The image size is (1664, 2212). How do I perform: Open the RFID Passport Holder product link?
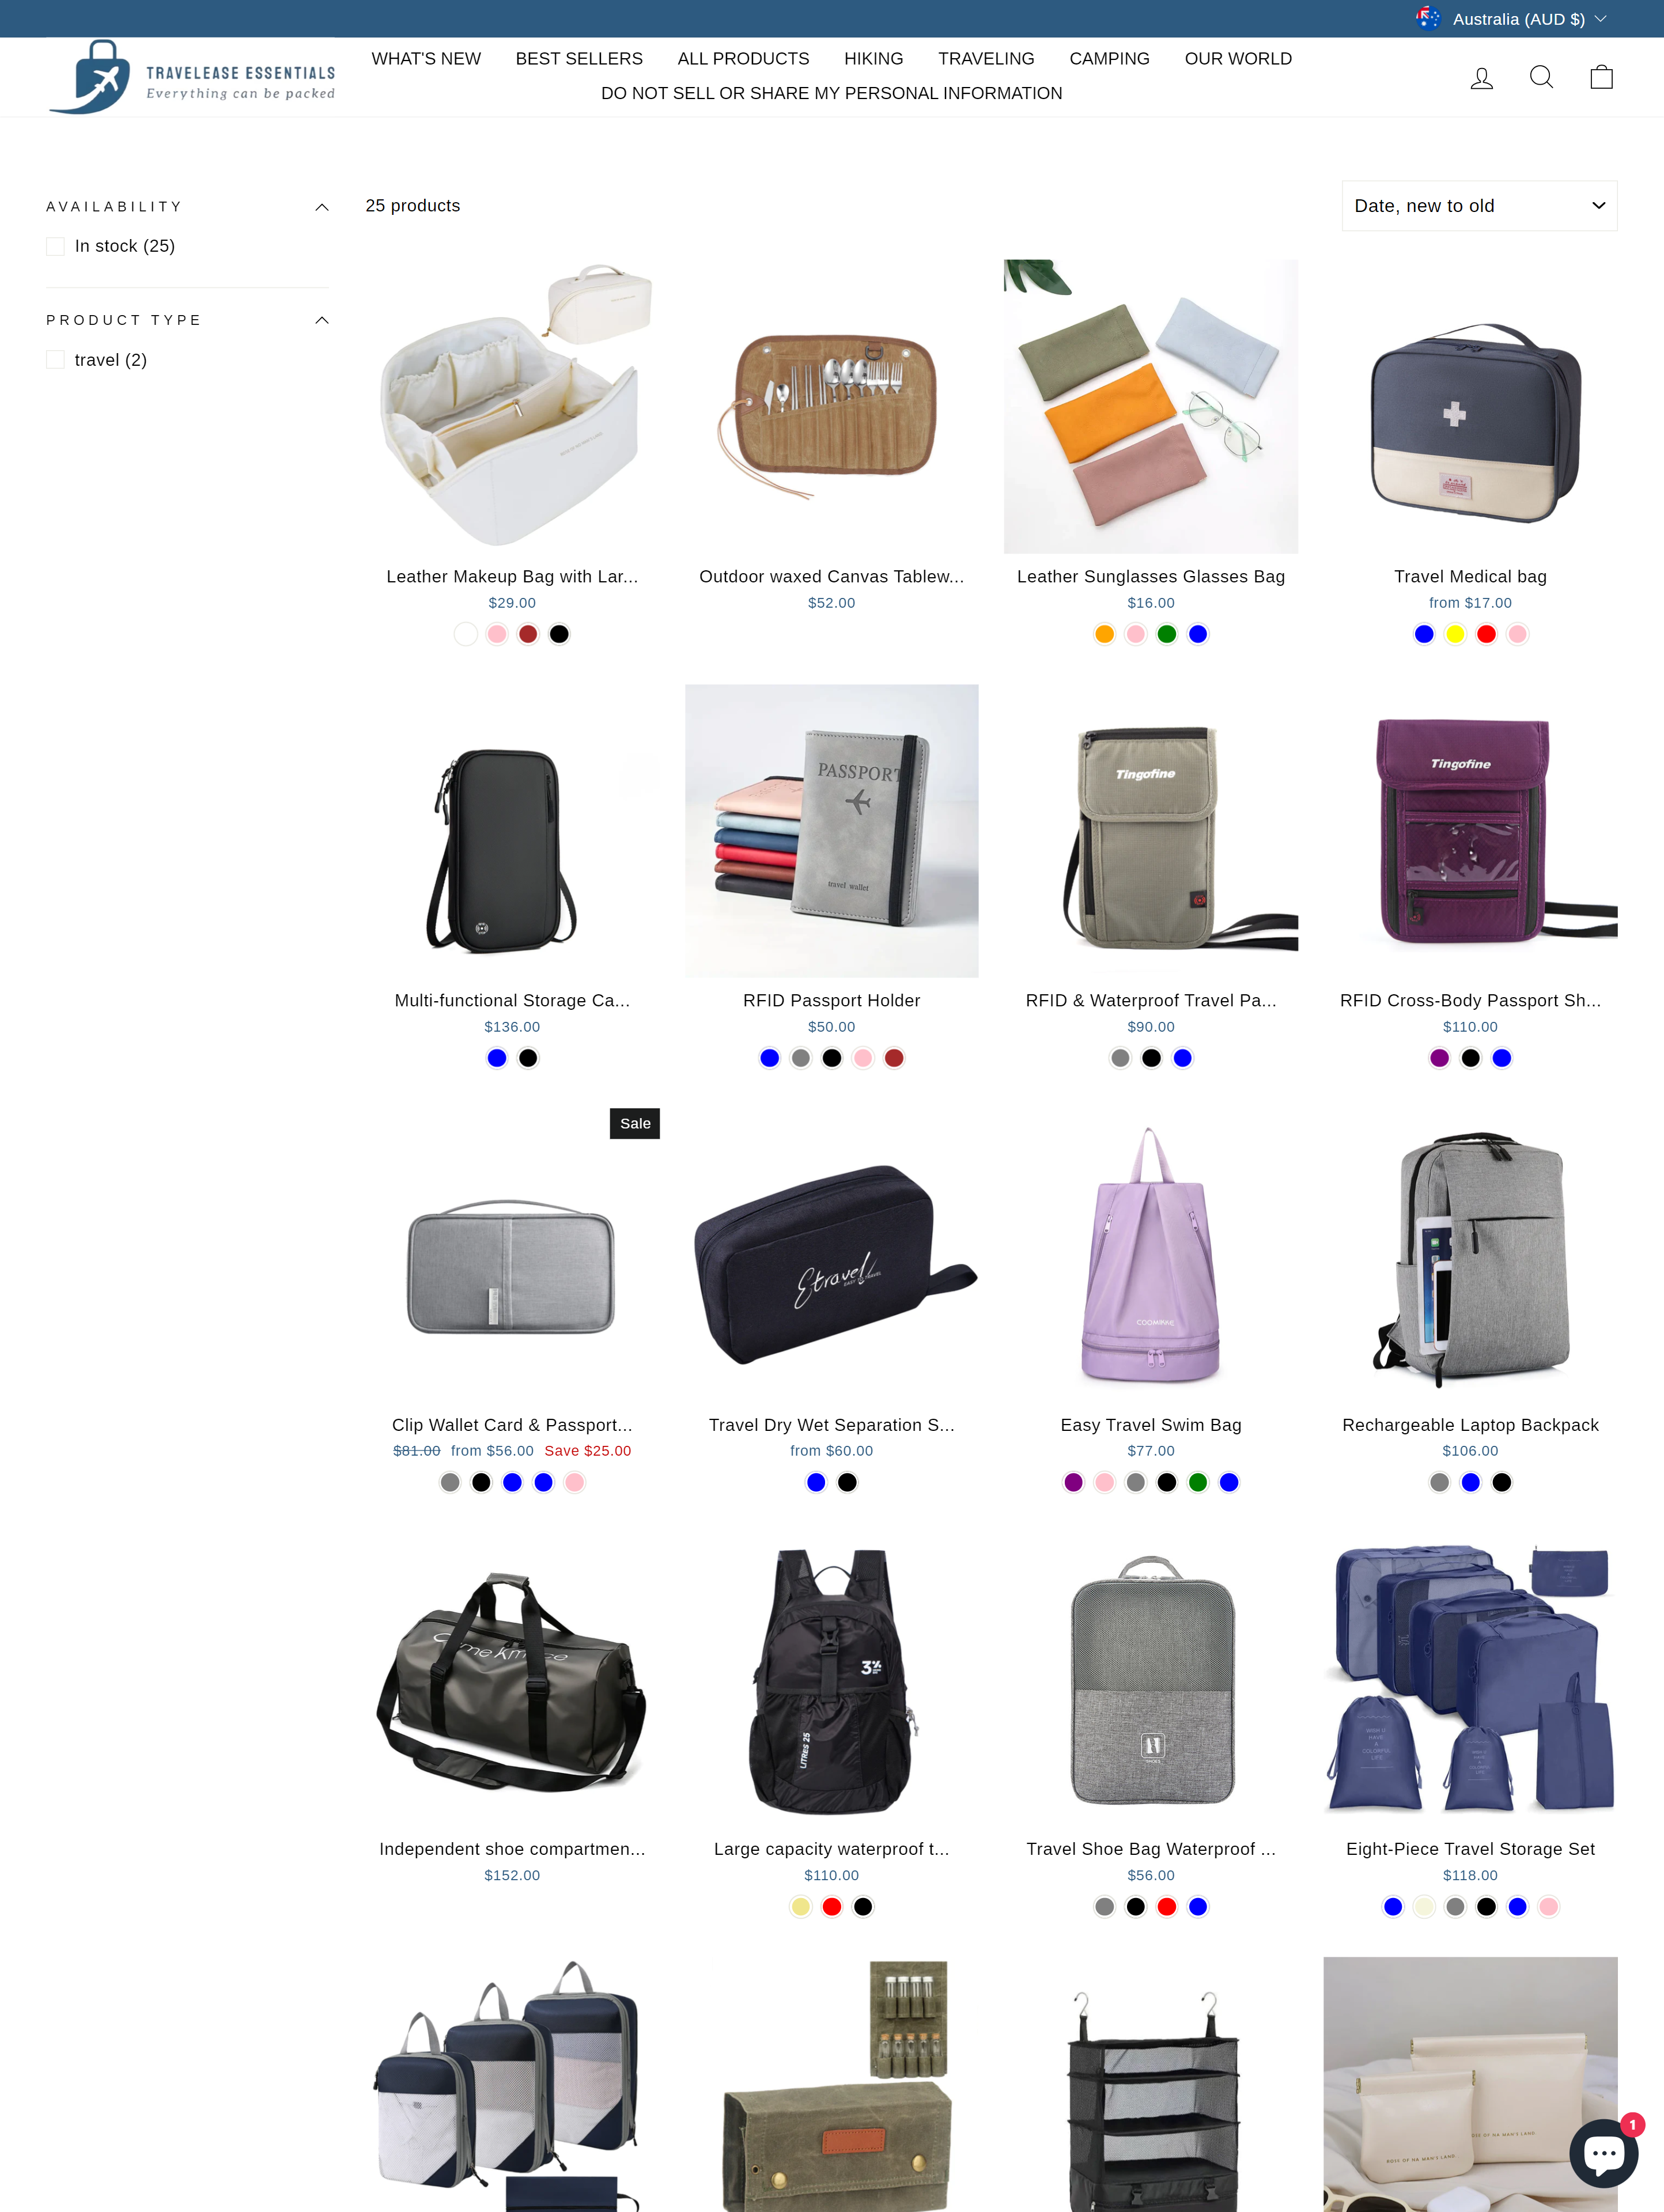pos(831,1001)
